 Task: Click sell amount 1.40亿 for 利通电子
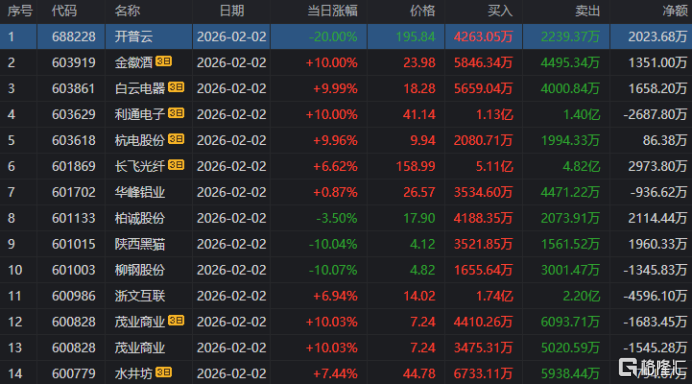[x=581, y=114]
